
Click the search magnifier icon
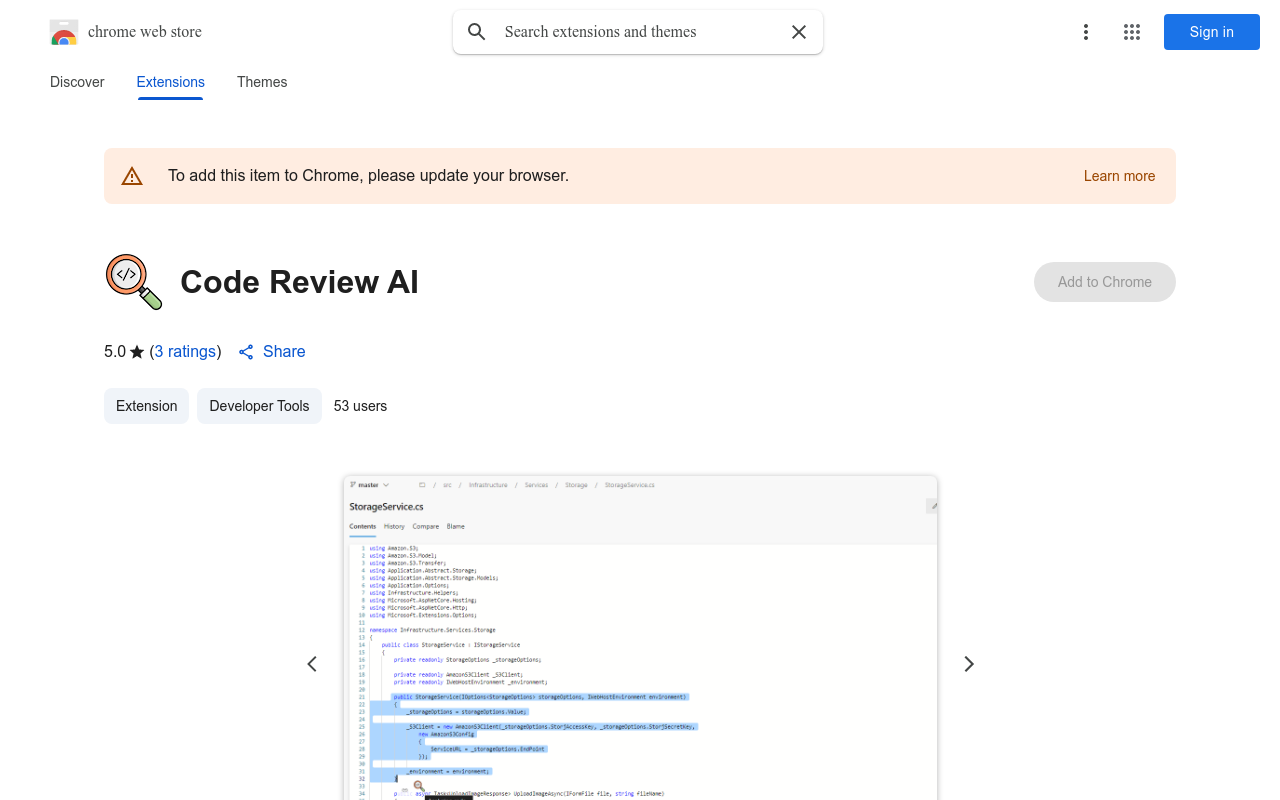coord(477,32)
